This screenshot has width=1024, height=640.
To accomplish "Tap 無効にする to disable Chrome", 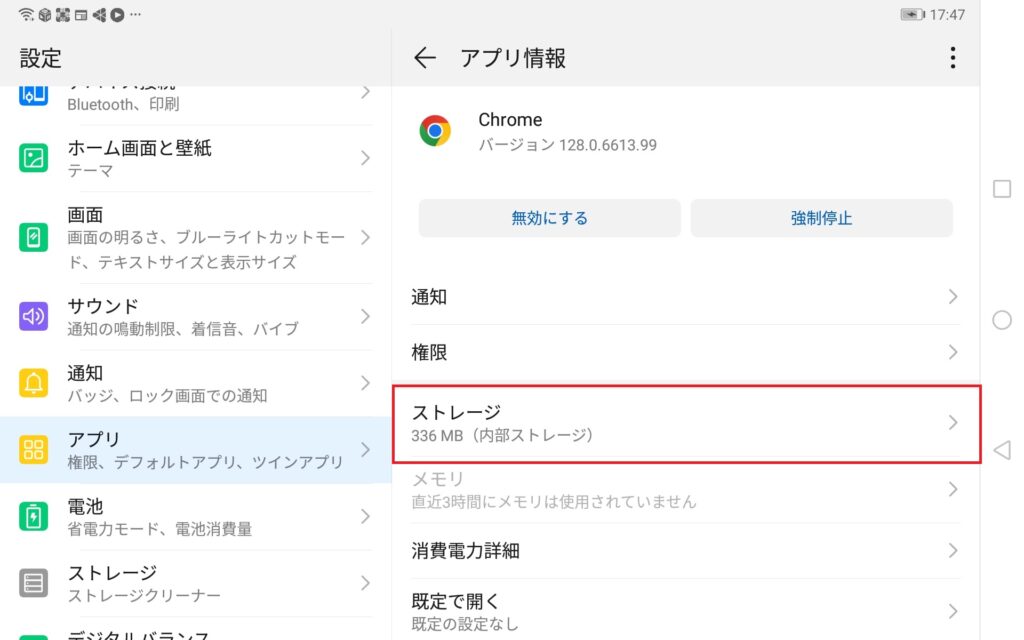I will (x=549, y=218).
